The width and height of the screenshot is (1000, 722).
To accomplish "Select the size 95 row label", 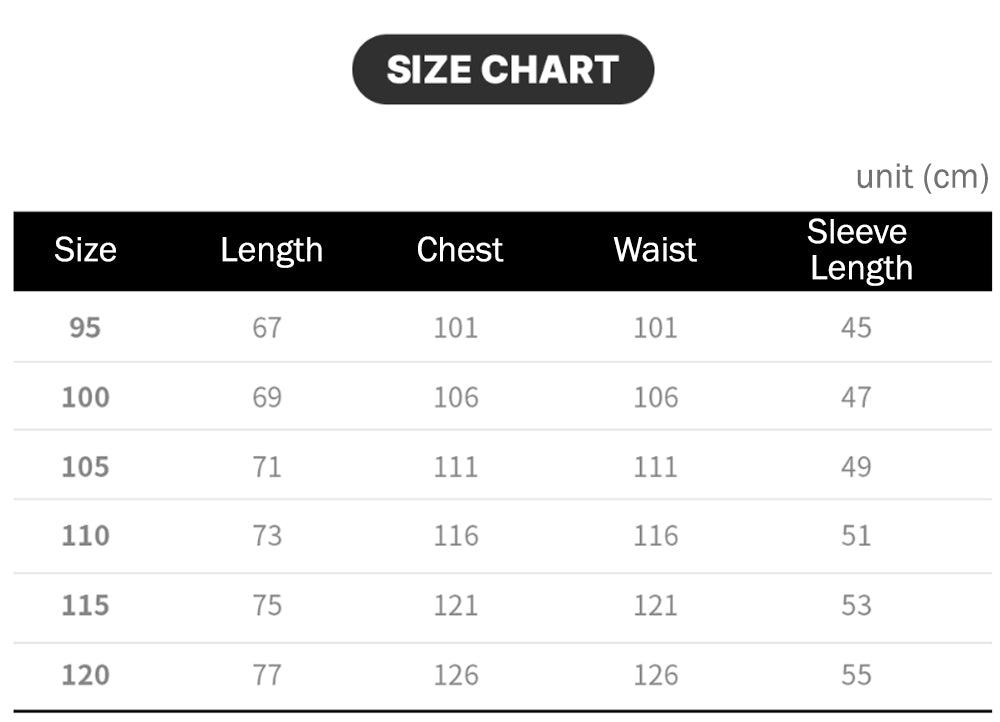I will 85,327.
